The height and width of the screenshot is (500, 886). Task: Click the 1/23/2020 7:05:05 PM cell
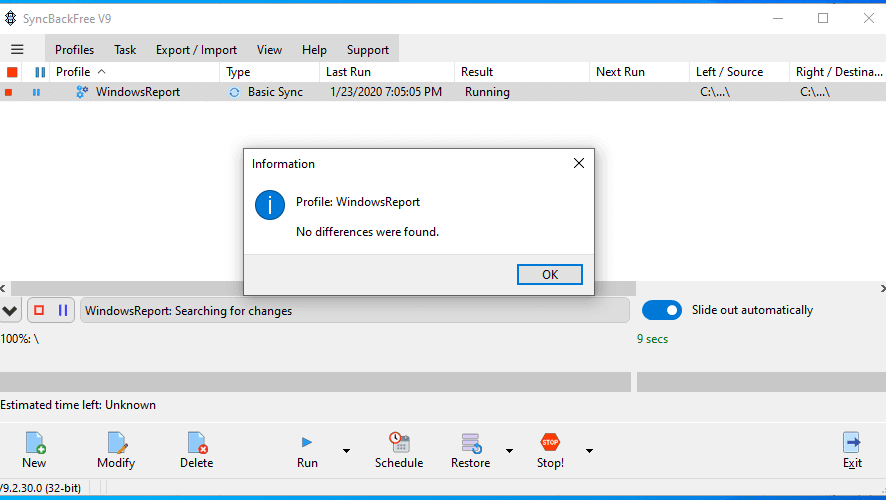(x=386, y=92)
